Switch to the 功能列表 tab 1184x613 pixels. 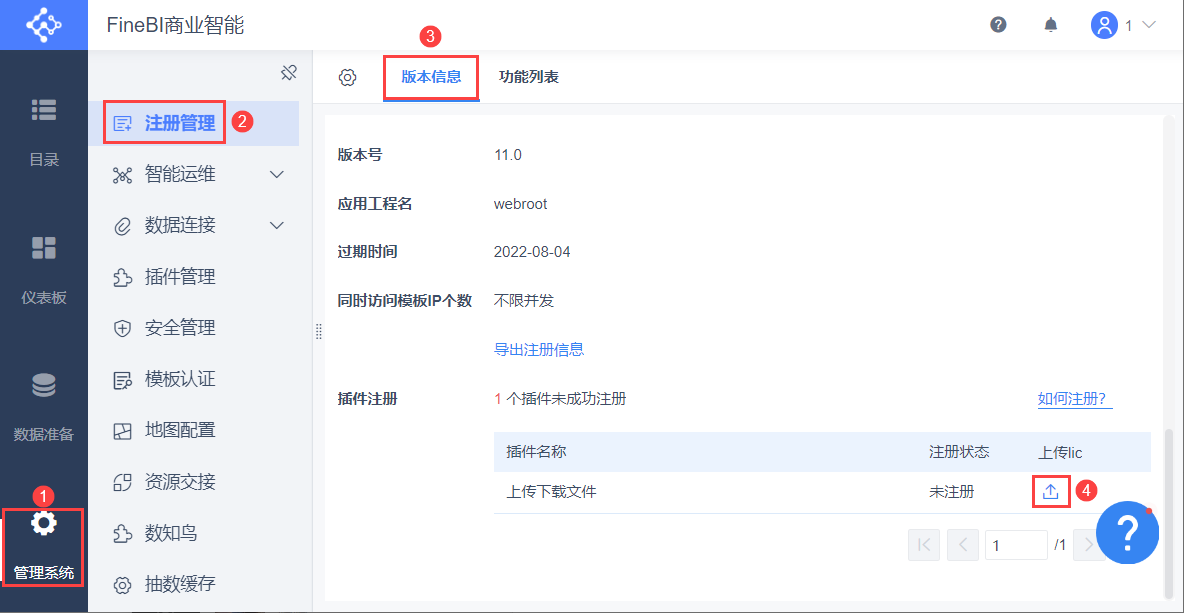point(529,77)
